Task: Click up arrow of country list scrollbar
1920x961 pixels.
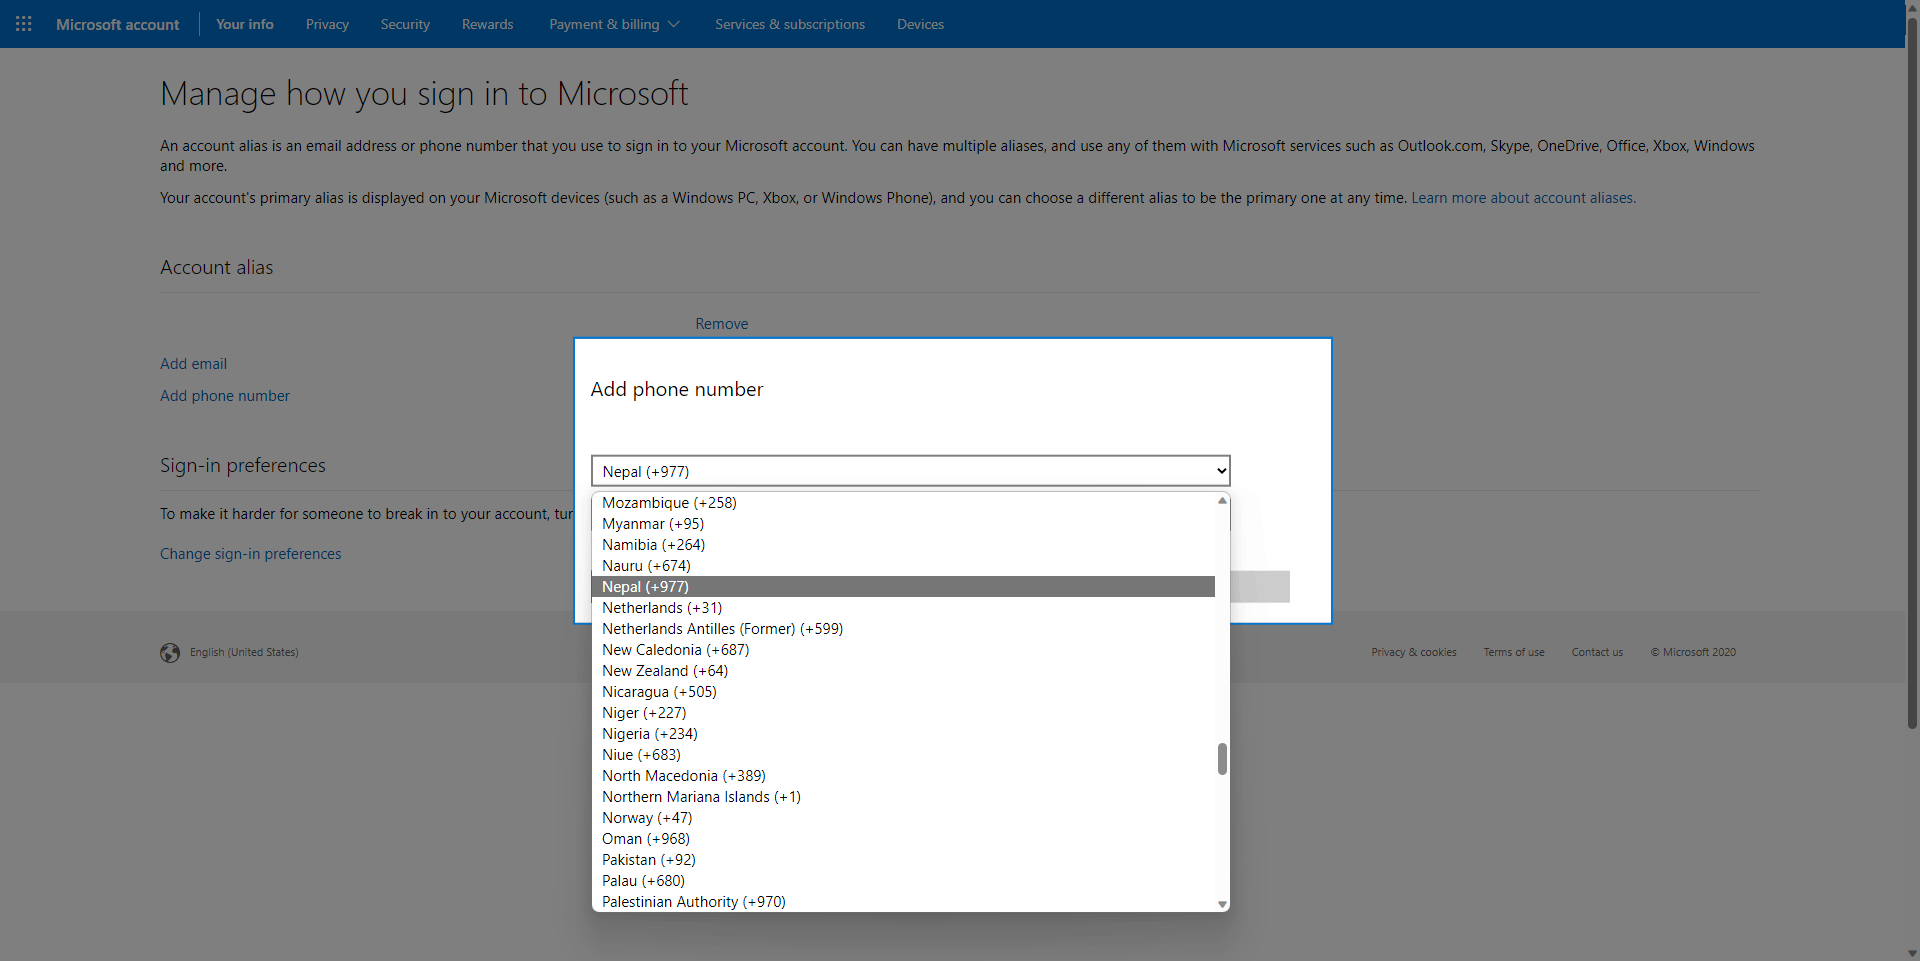Action: (1222, 500)
